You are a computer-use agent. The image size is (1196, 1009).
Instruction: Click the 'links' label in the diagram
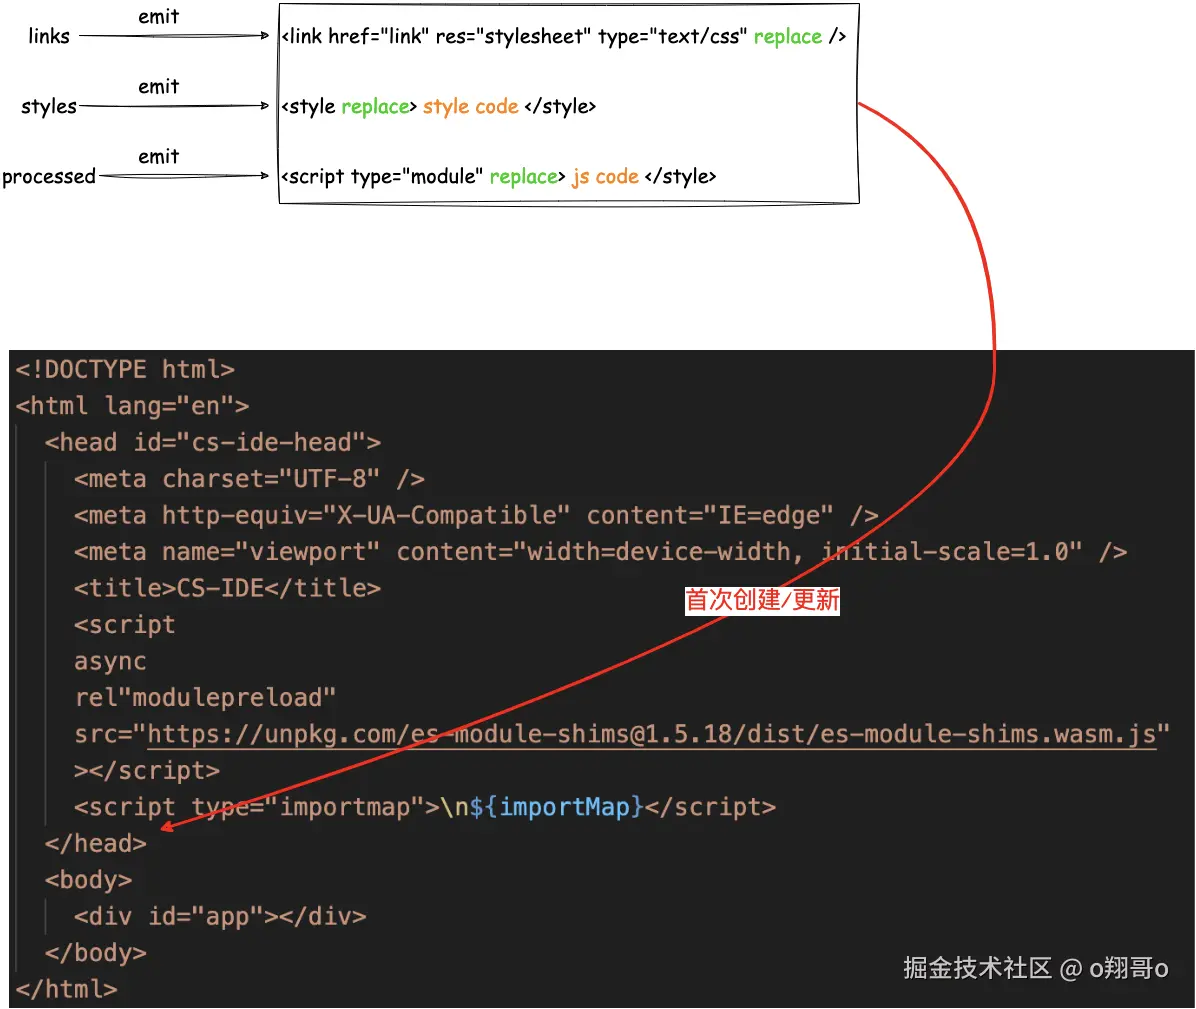click(x=49, y=36)
